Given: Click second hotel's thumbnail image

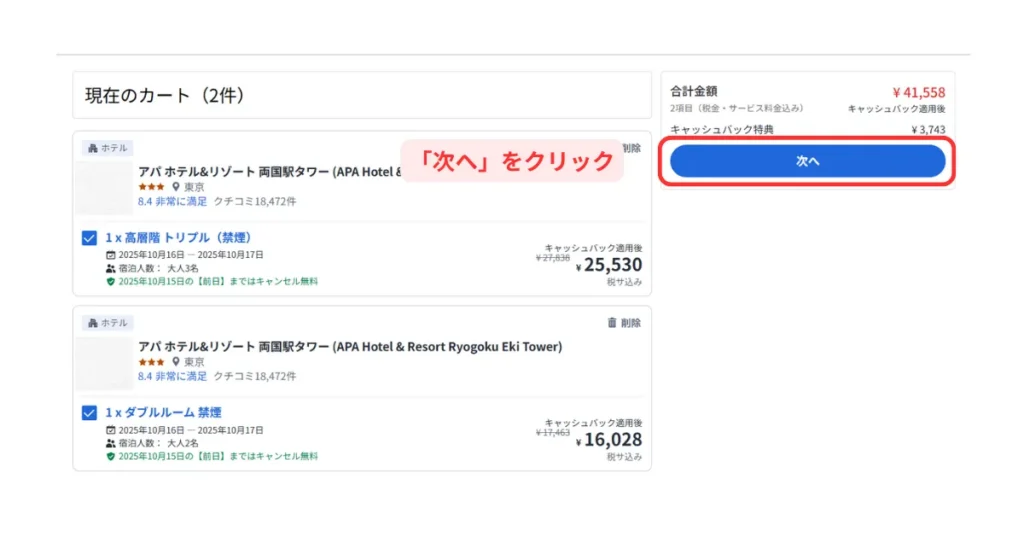Looking at the screenshot, I should [x=104, y=363].
